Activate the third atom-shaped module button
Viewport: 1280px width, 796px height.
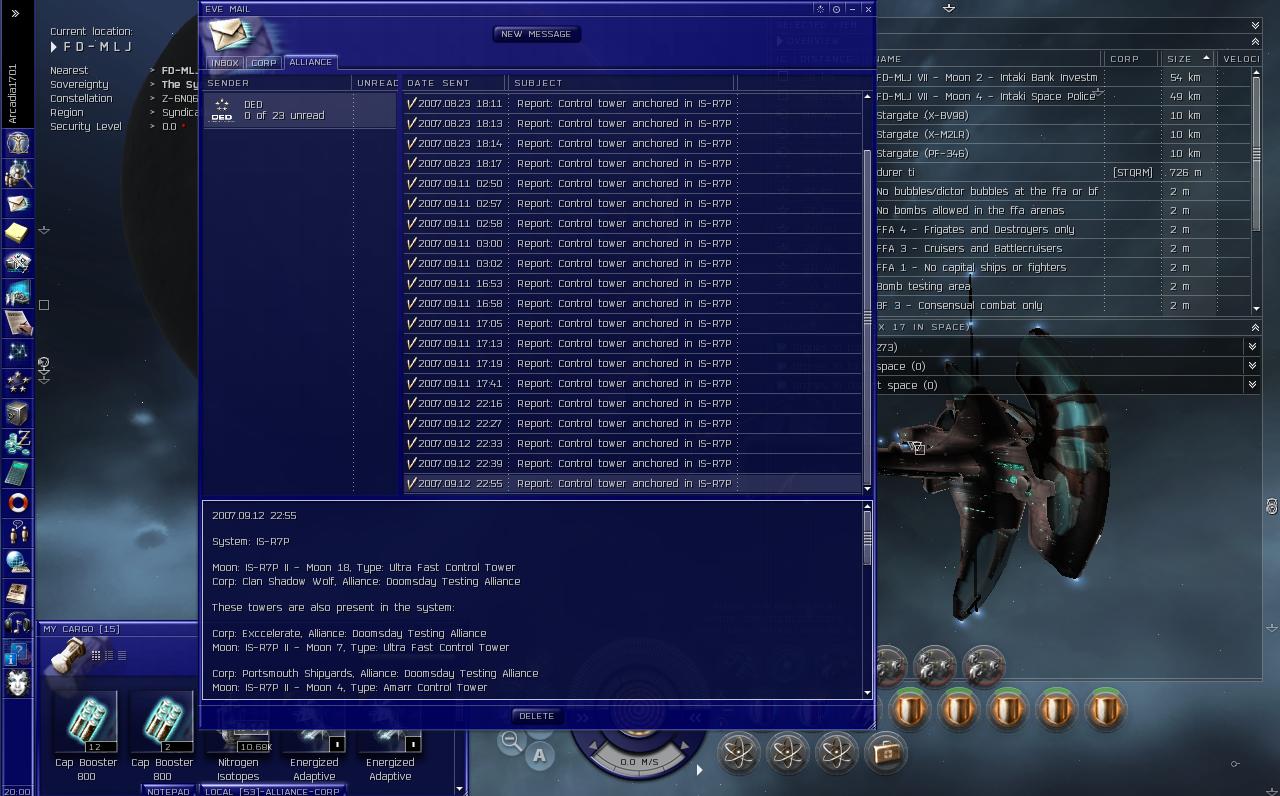click(x=837, y=752)
